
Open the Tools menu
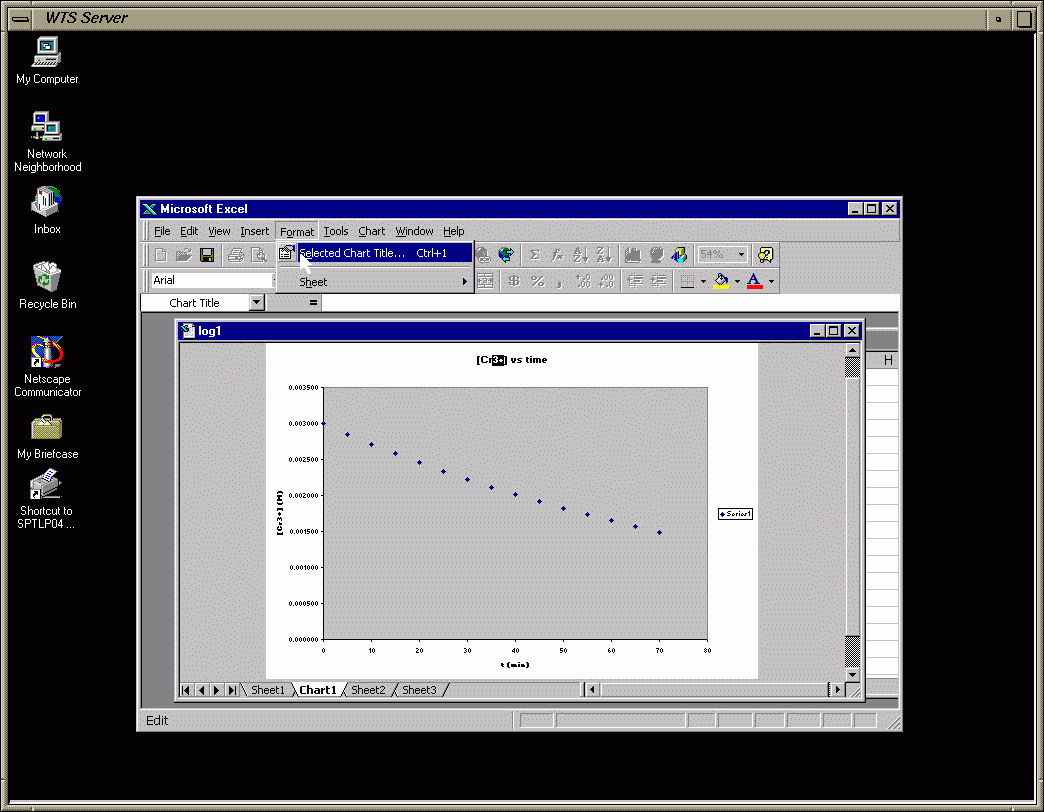[336, 231]
